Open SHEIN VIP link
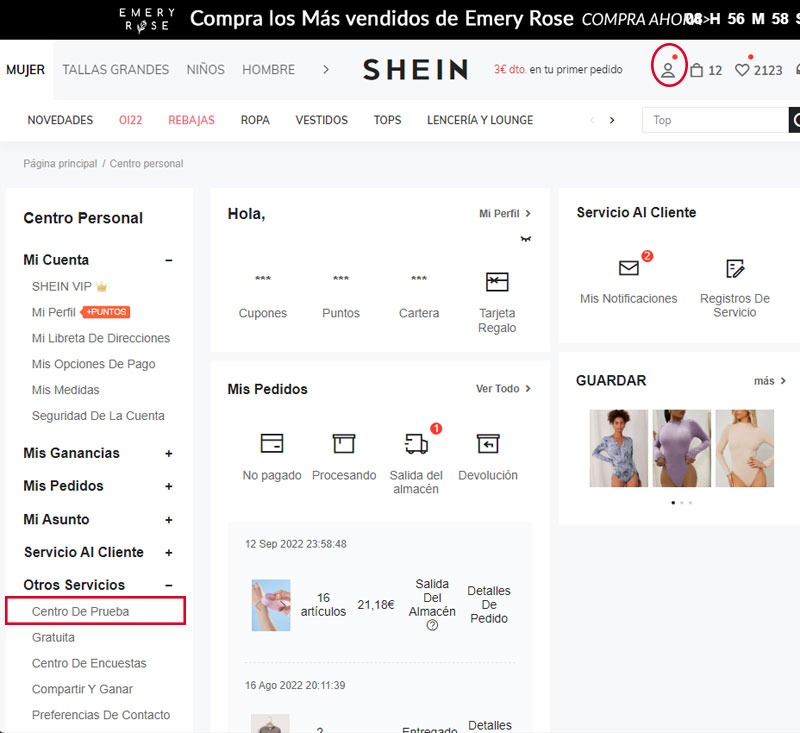 [x=61, y=287]
